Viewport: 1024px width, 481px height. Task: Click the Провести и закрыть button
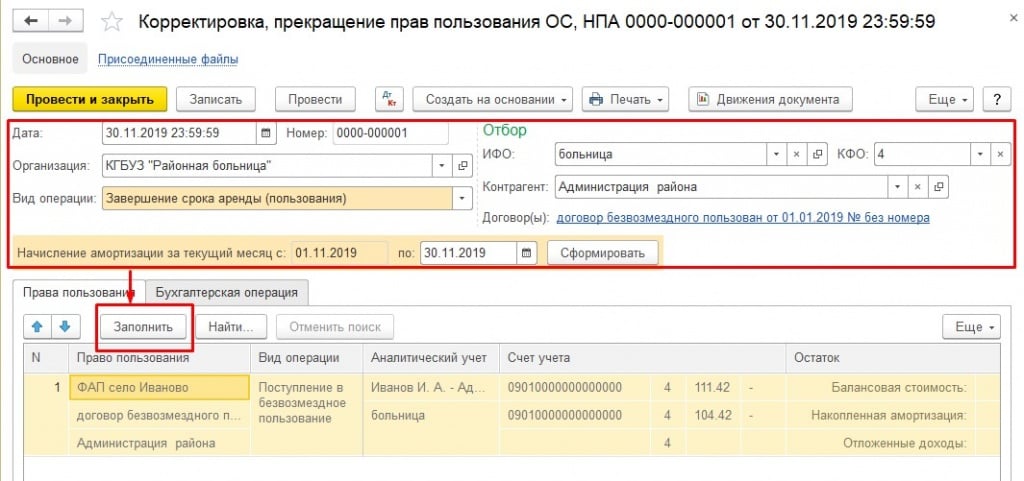(89, 99)
